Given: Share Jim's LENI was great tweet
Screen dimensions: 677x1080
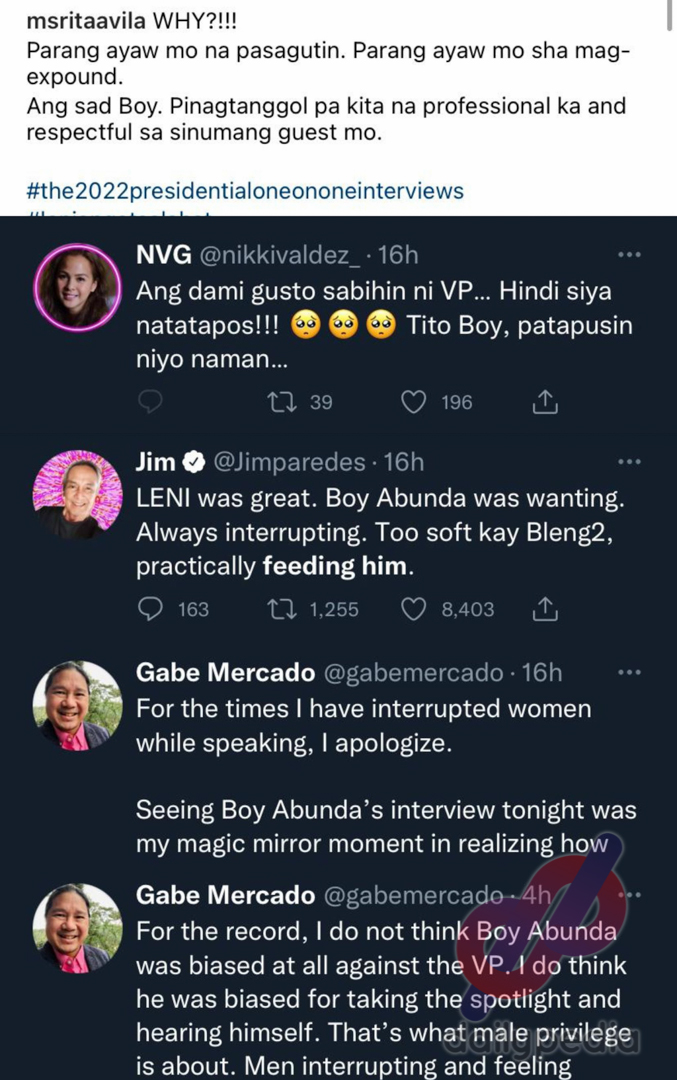Looking at the screenshot, I should coord(544,609).
